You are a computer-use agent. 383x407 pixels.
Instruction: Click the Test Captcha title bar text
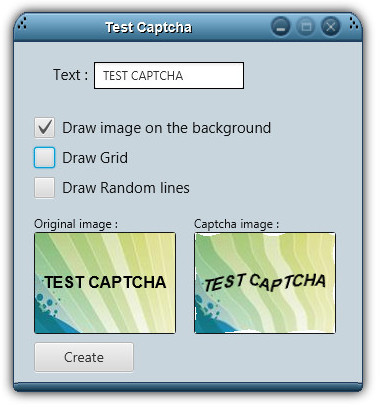pos(148,27)
